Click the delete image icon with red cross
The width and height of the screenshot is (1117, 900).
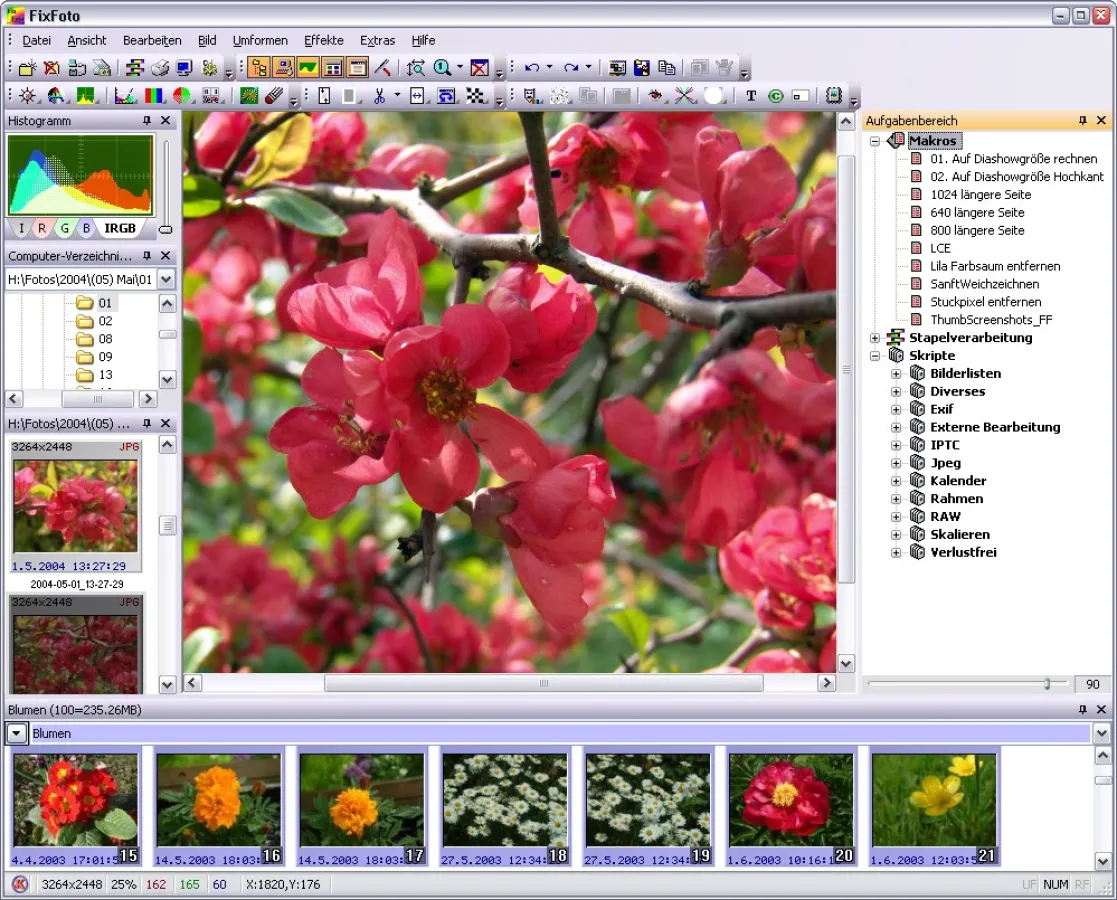point(52,68)
